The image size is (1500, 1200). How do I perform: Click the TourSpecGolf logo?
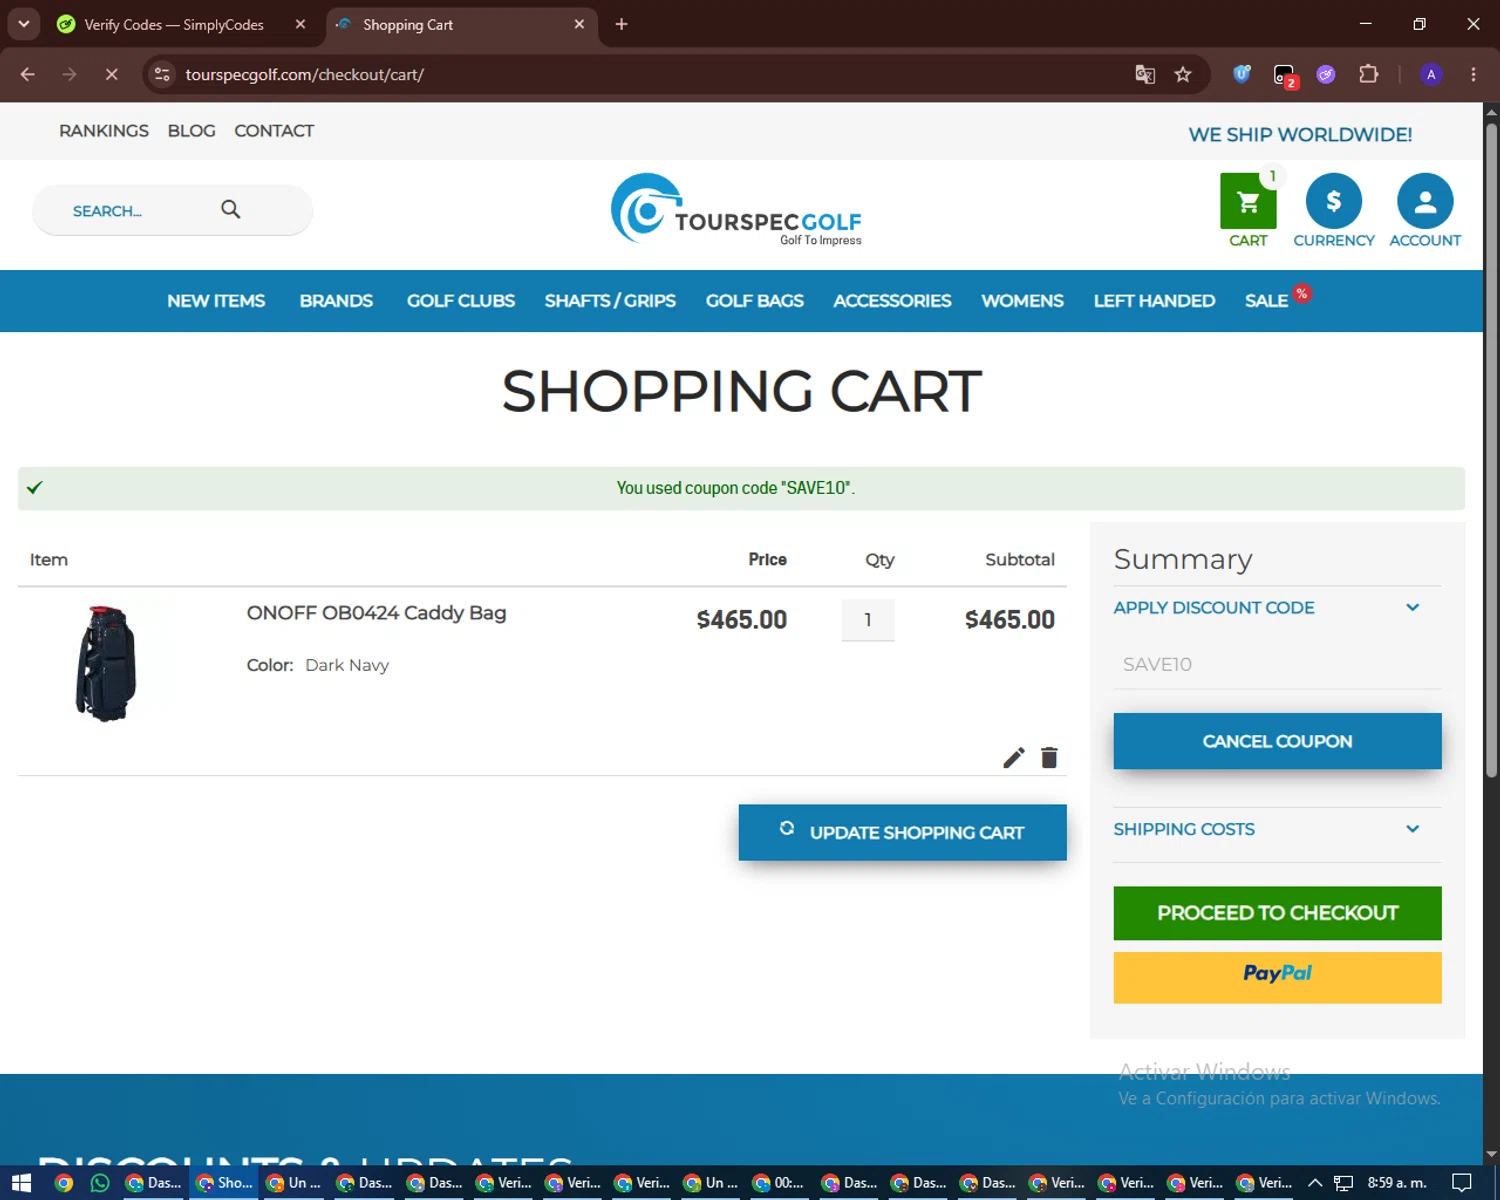pyautogui.click(x=737, y=210)
